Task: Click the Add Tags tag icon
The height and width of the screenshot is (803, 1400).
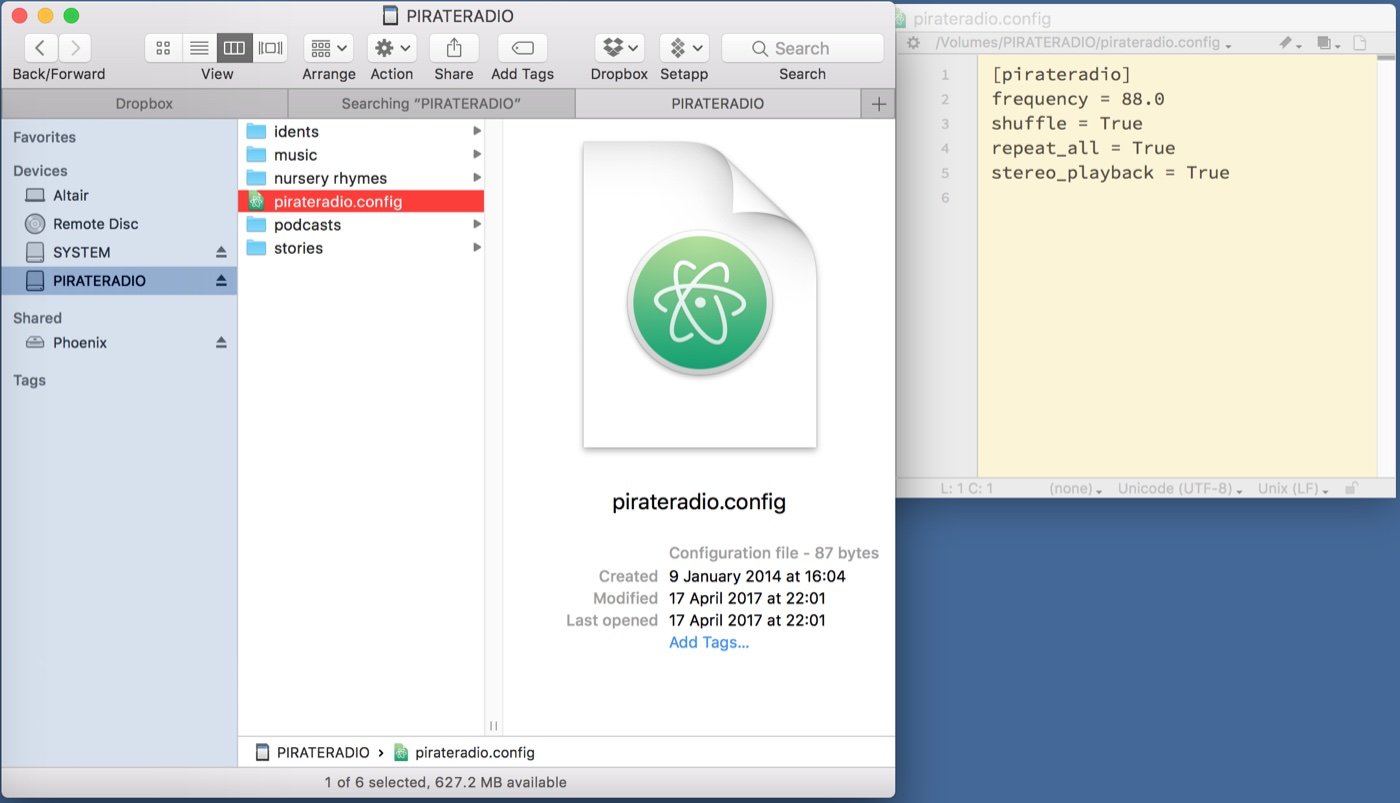Action: point(521,47)
